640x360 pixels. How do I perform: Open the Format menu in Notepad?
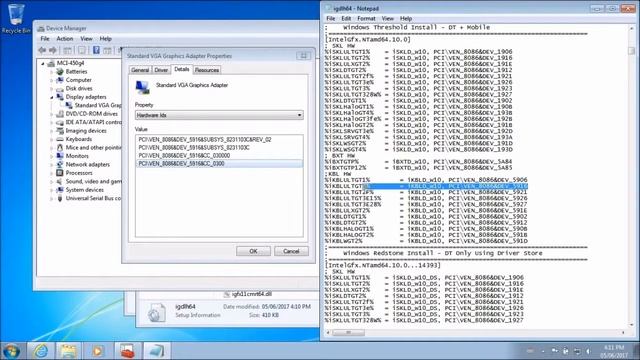coord(366,18)
